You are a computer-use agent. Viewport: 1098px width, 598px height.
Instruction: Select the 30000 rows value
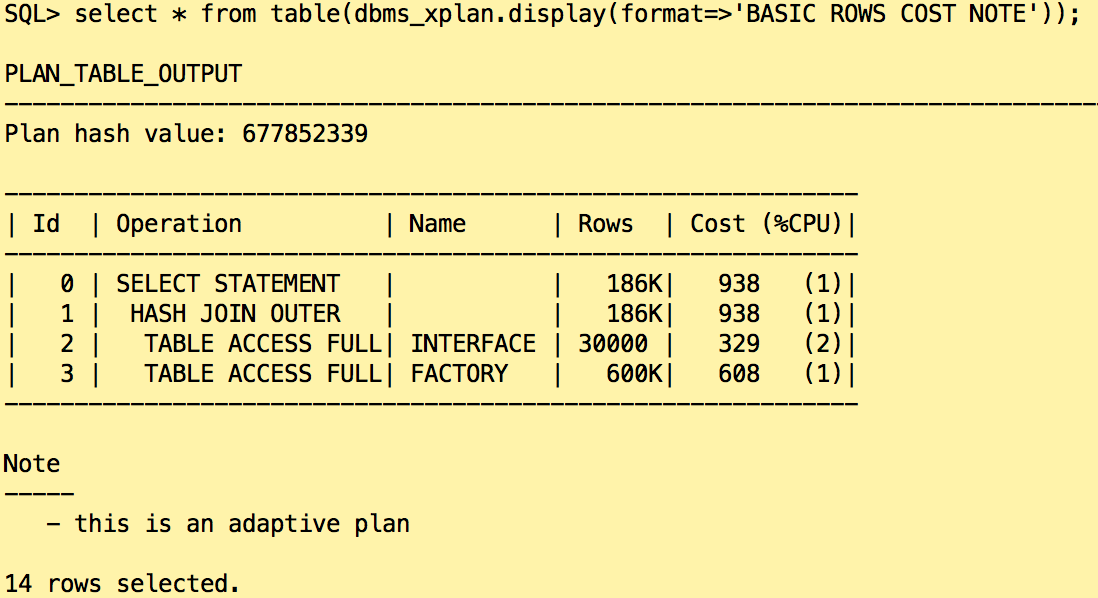613,344
